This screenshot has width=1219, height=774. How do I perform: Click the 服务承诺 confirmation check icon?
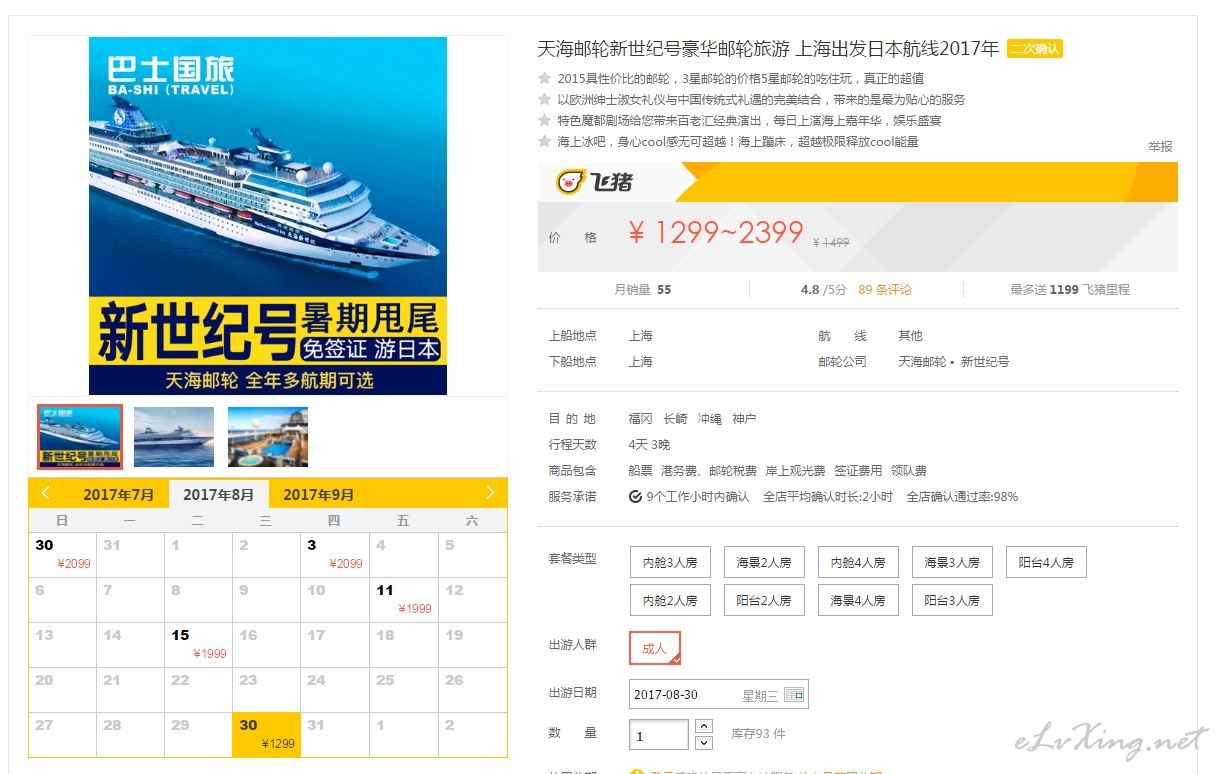(635, 497)
